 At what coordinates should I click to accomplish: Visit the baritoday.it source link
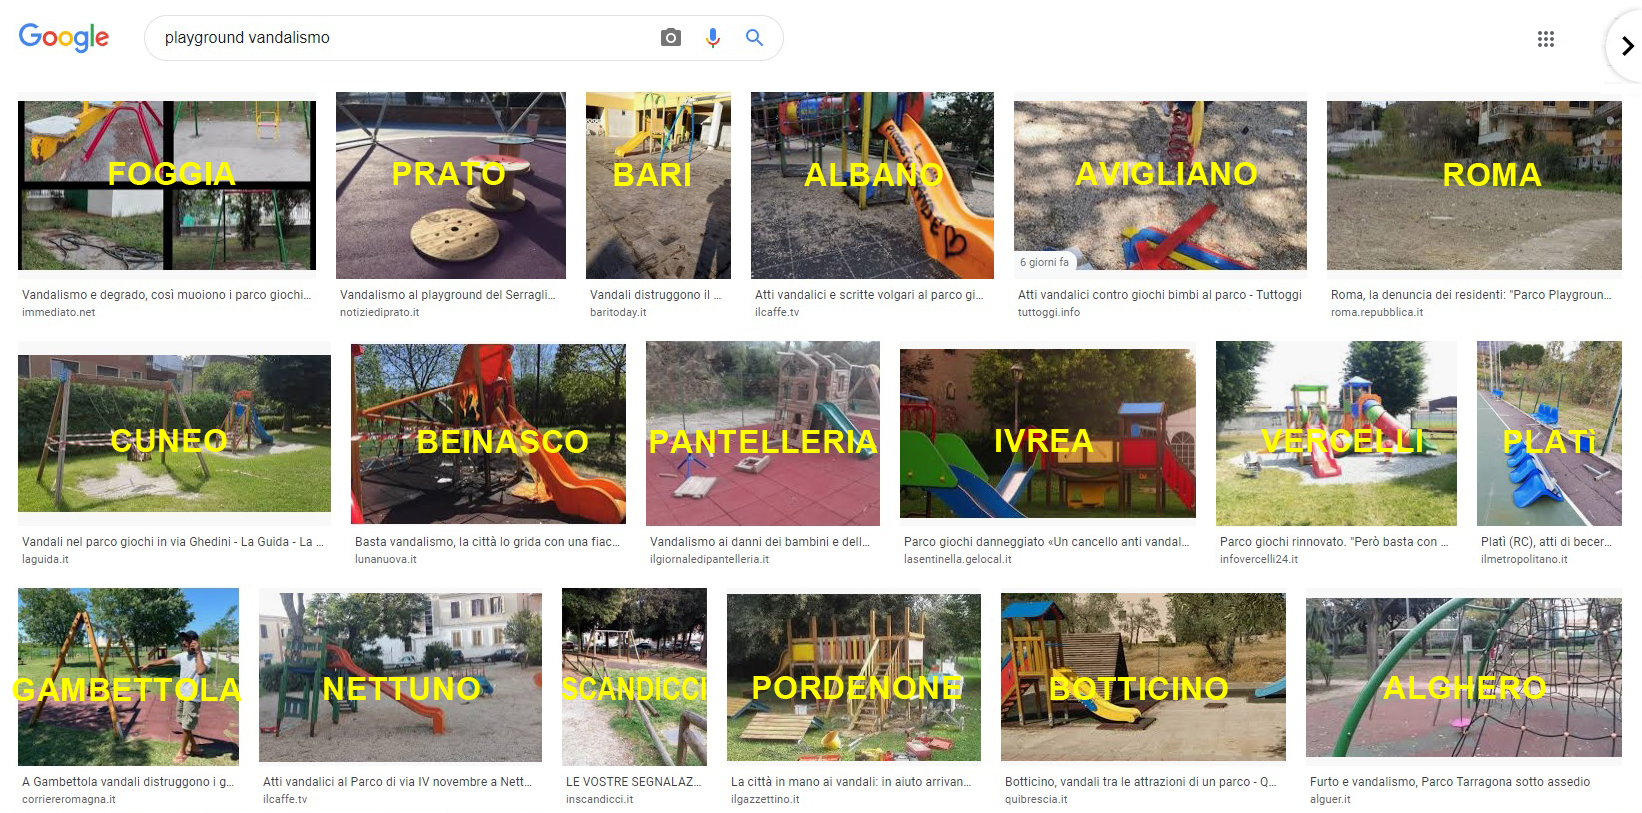tap(618, 312)
